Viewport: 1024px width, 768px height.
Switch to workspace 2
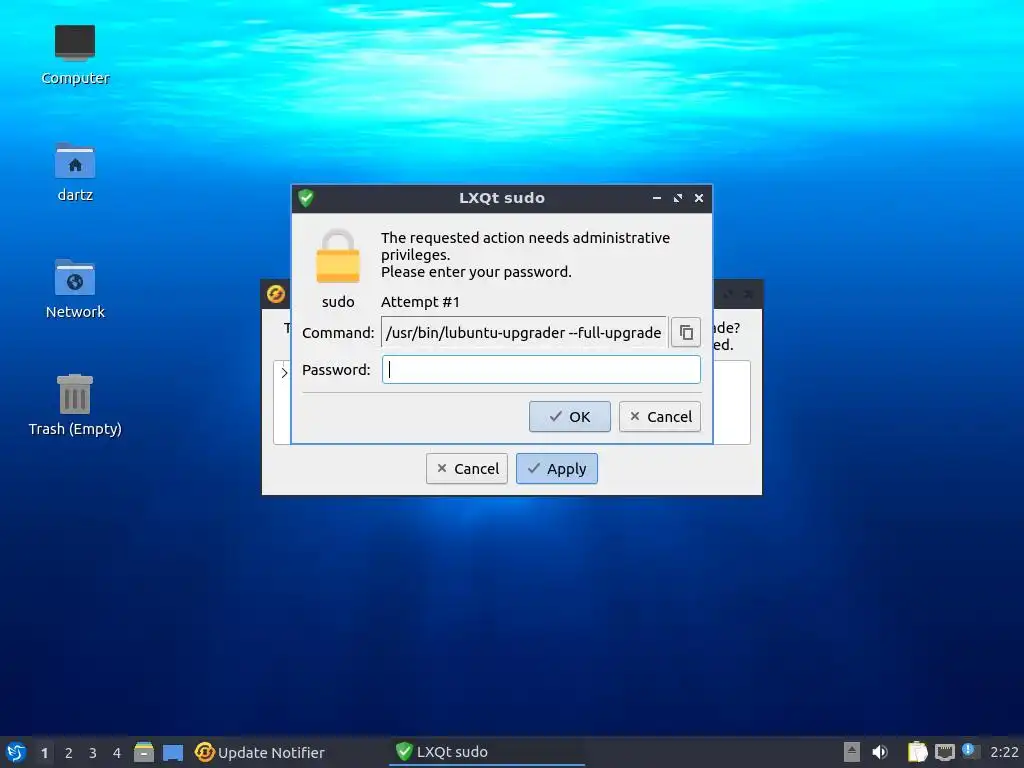click(69, 753)
